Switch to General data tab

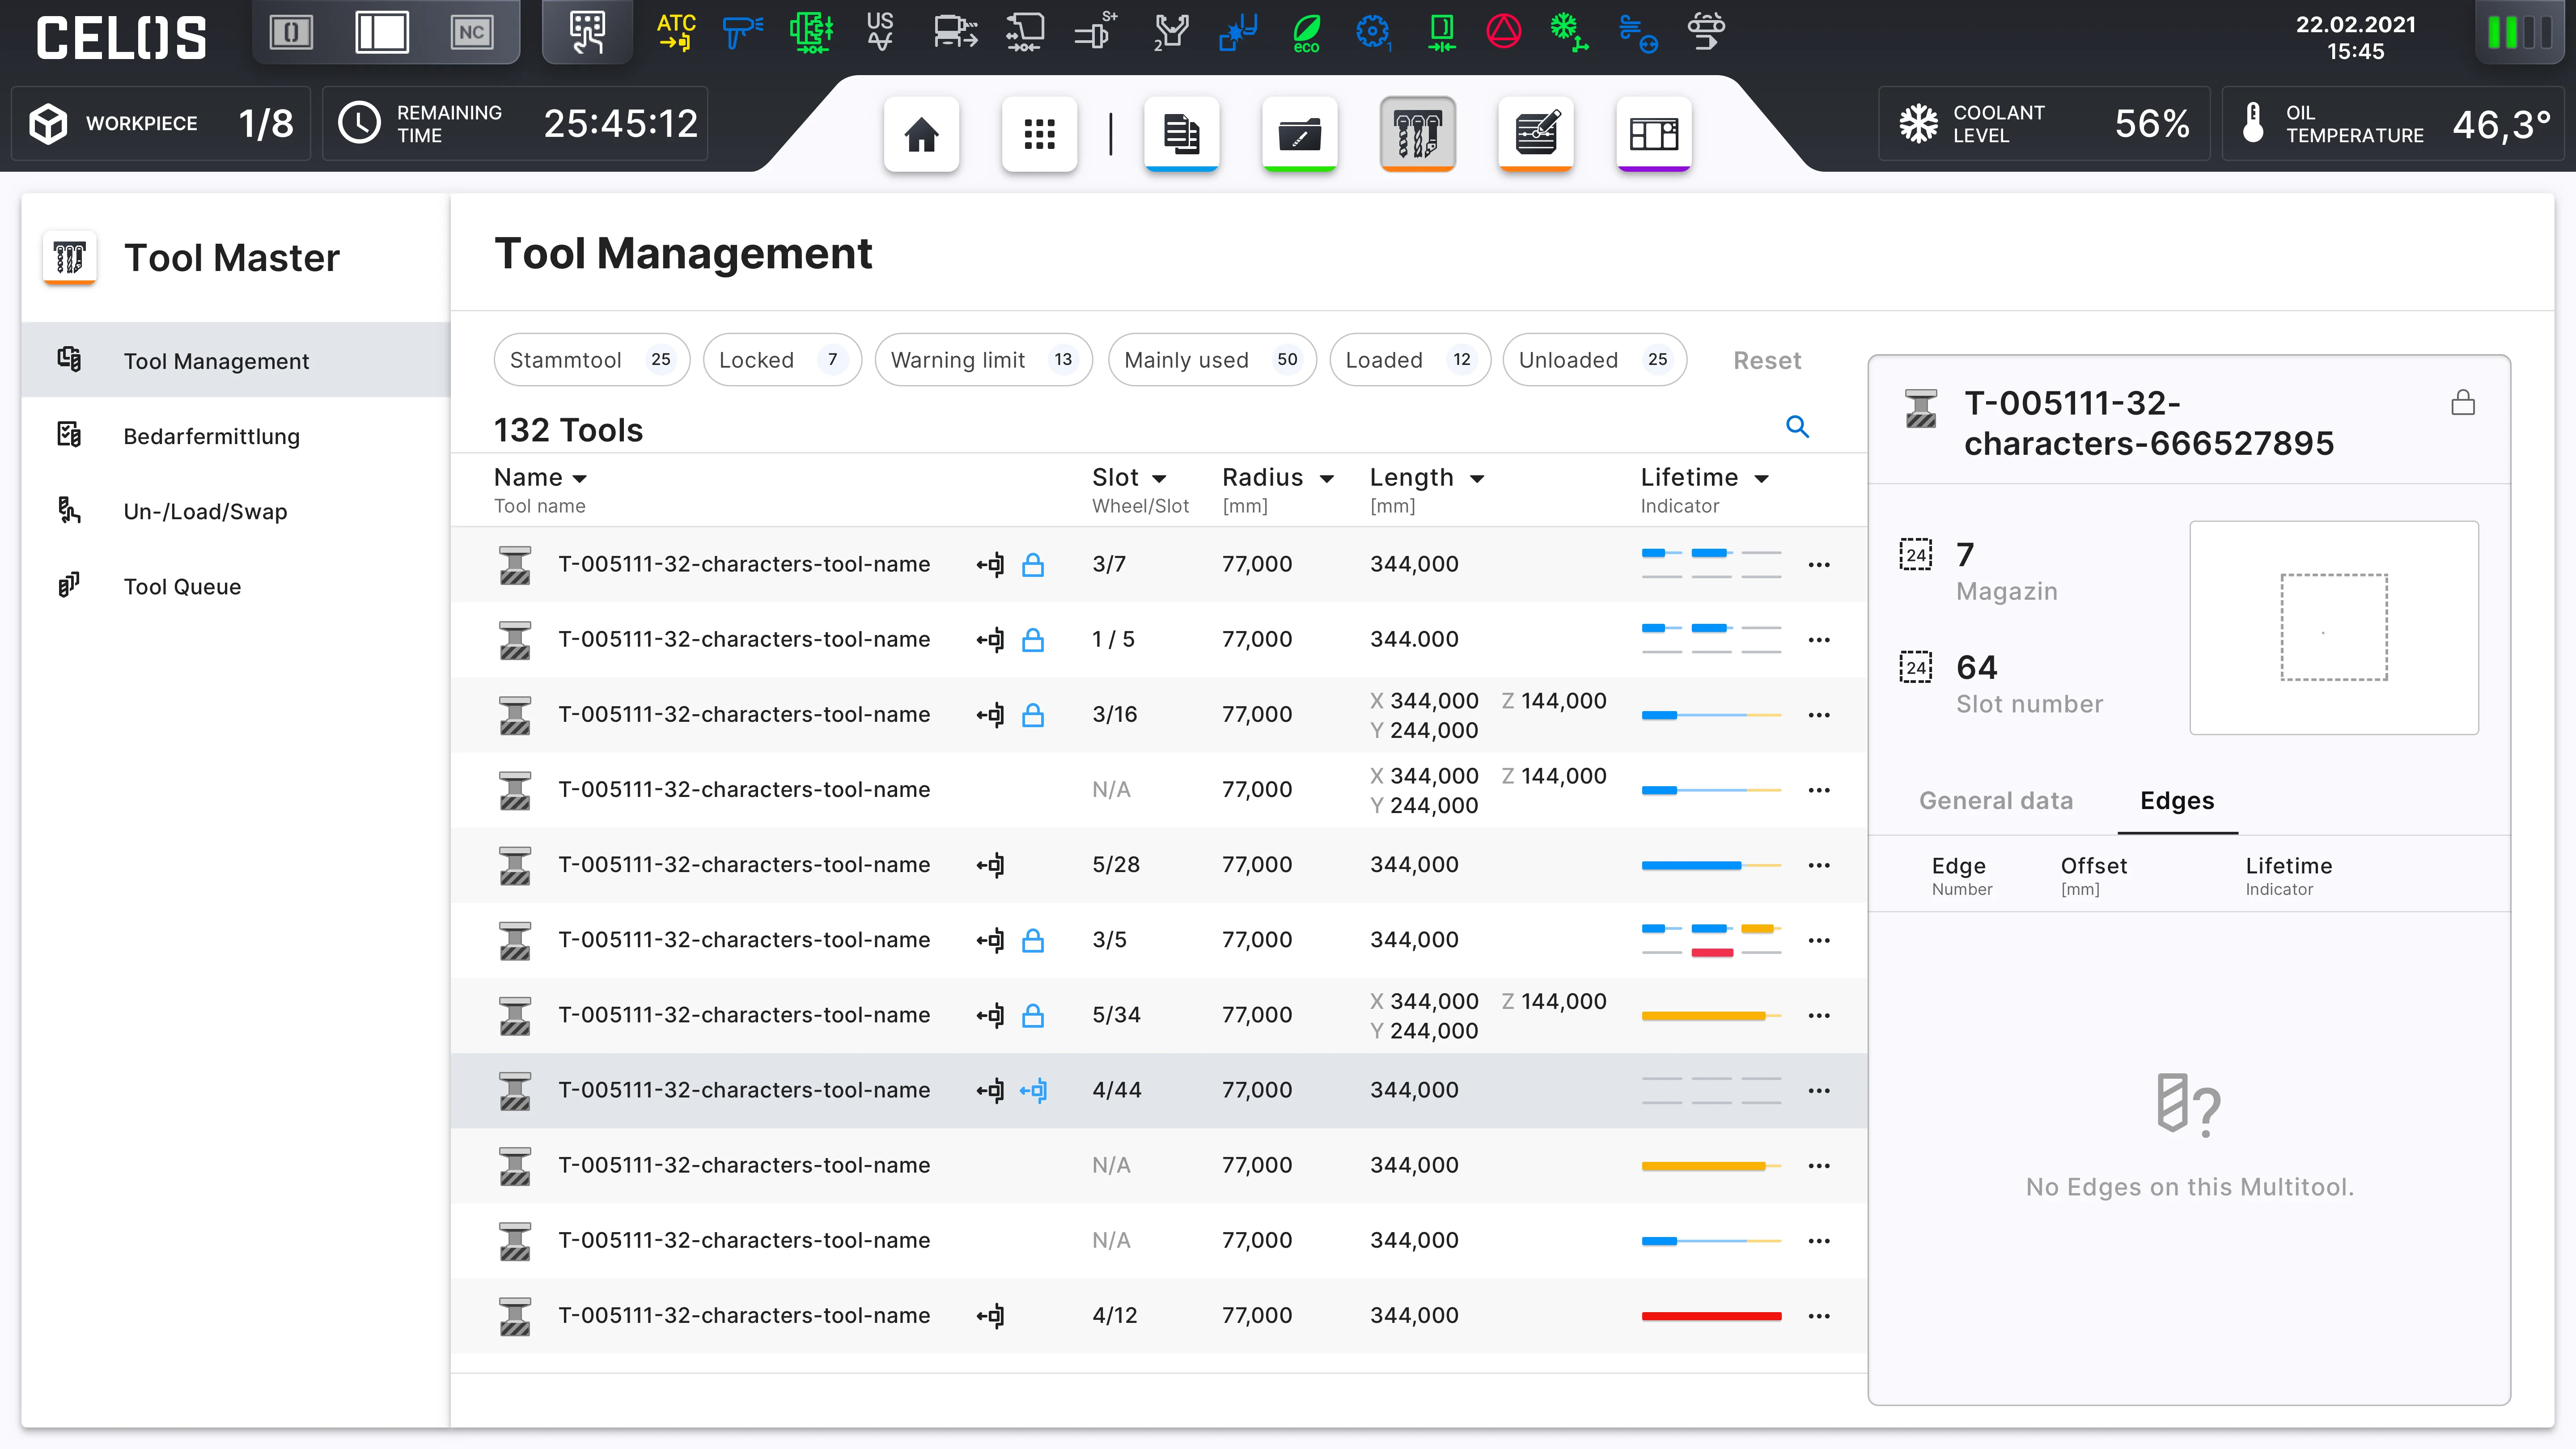tap(1996, 801)
